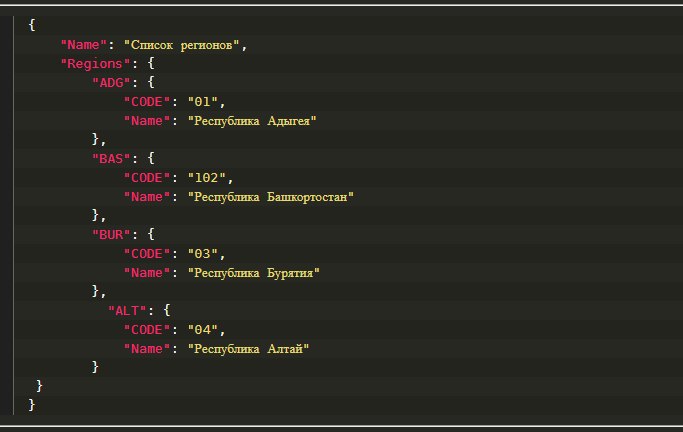Click the "Name" key under ADG
The image size is (683, 432).
click(x=147, y=121)
